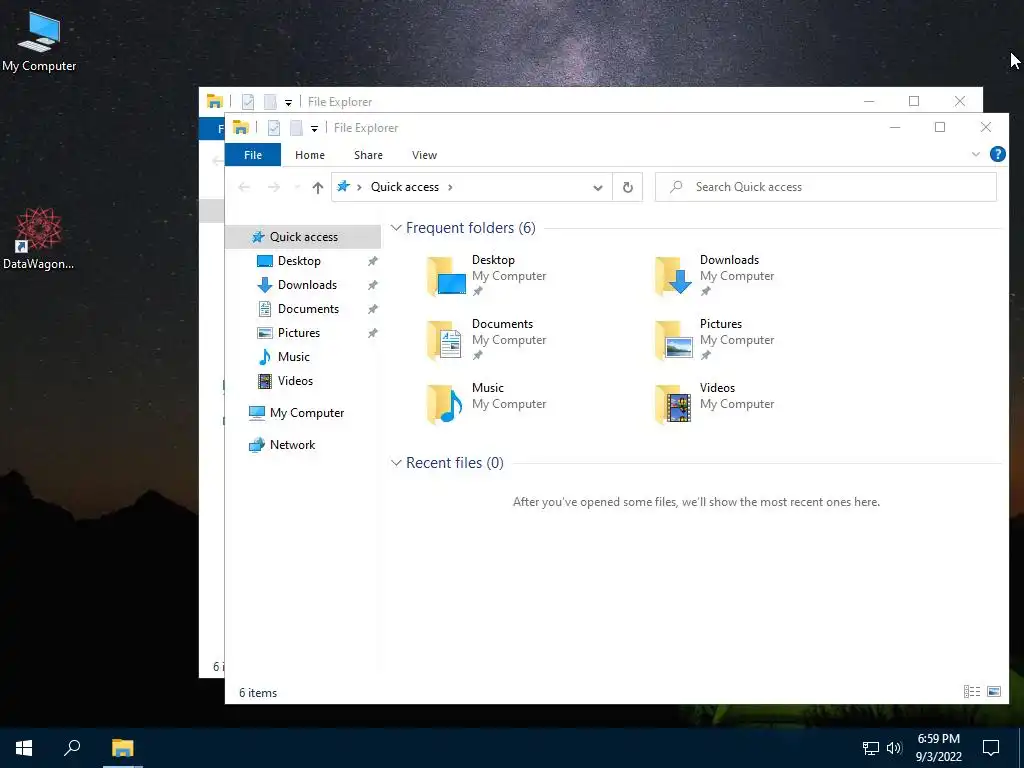Viewport: 1024px width, 768px height.
Task: Select My Computer in the navigation pane
Action: pyautogui.click(x=296, y=413)
